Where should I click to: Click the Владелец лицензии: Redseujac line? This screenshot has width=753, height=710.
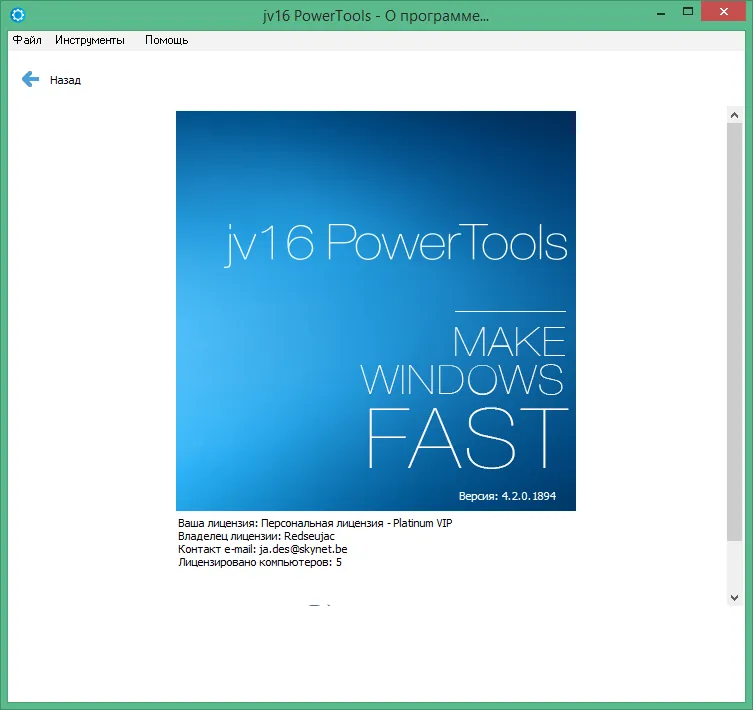256,536
